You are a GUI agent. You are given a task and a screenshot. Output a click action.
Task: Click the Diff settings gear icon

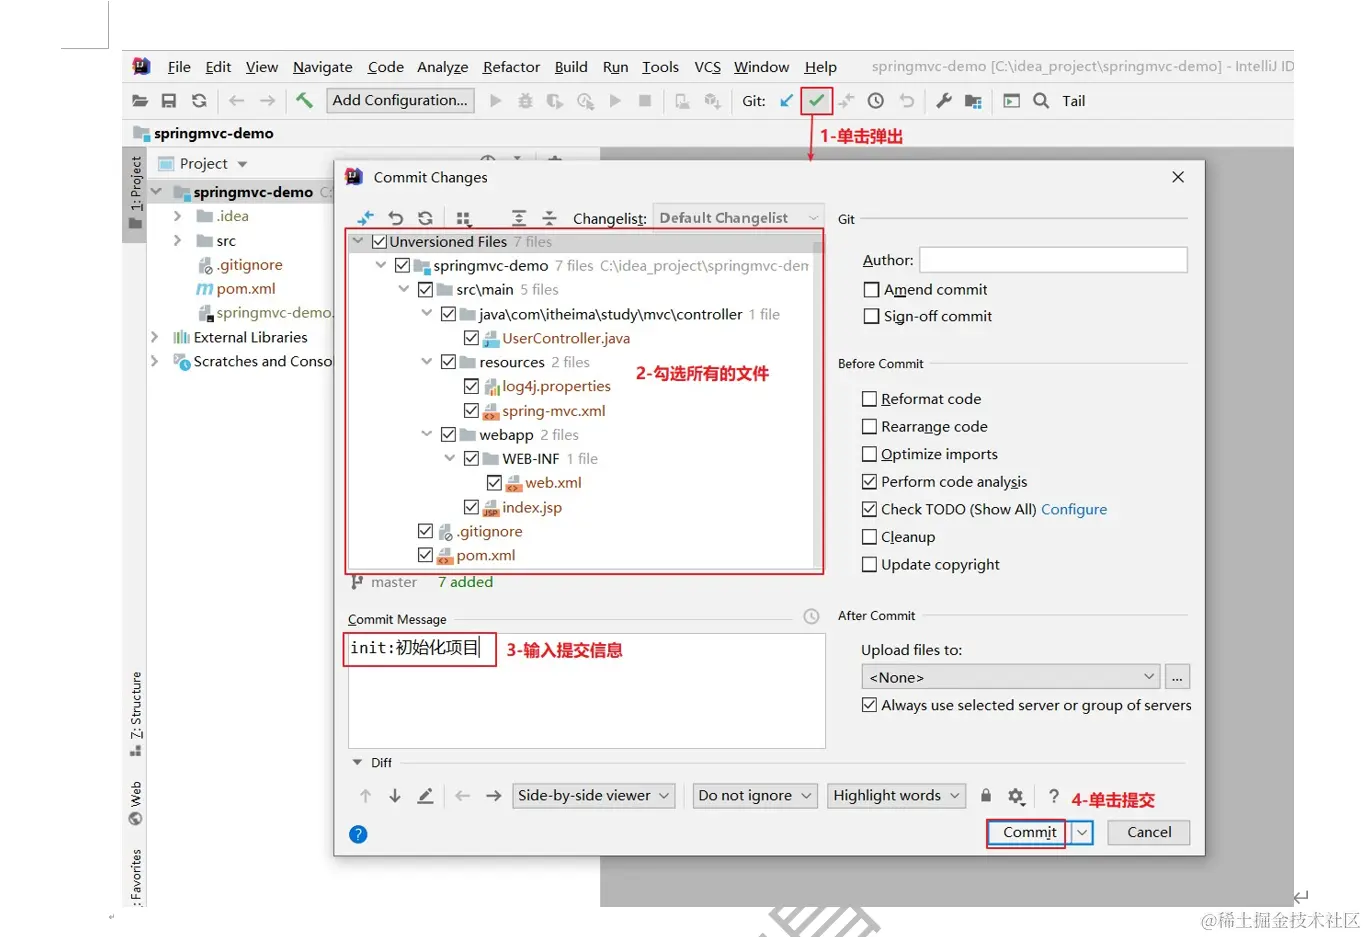point(1016,796)
